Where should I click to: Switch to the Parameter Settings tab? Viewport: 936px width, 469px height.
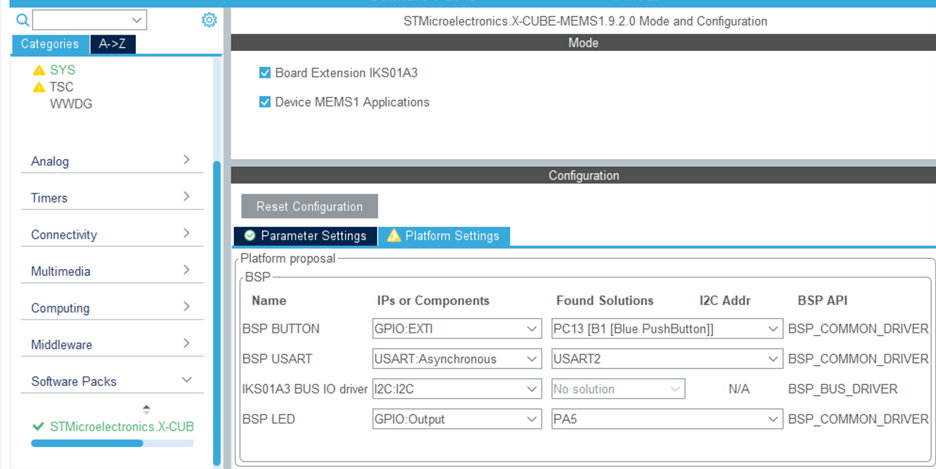(305, 236)
